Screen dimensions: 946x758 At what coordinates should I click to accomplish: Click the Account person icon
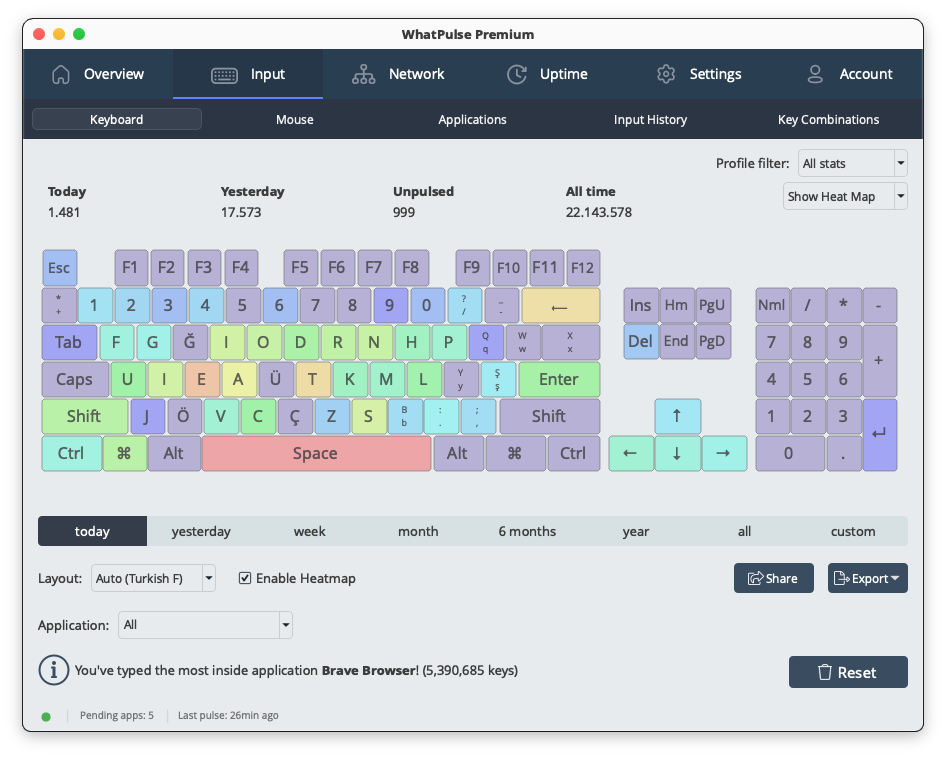[x=816, y=74]
